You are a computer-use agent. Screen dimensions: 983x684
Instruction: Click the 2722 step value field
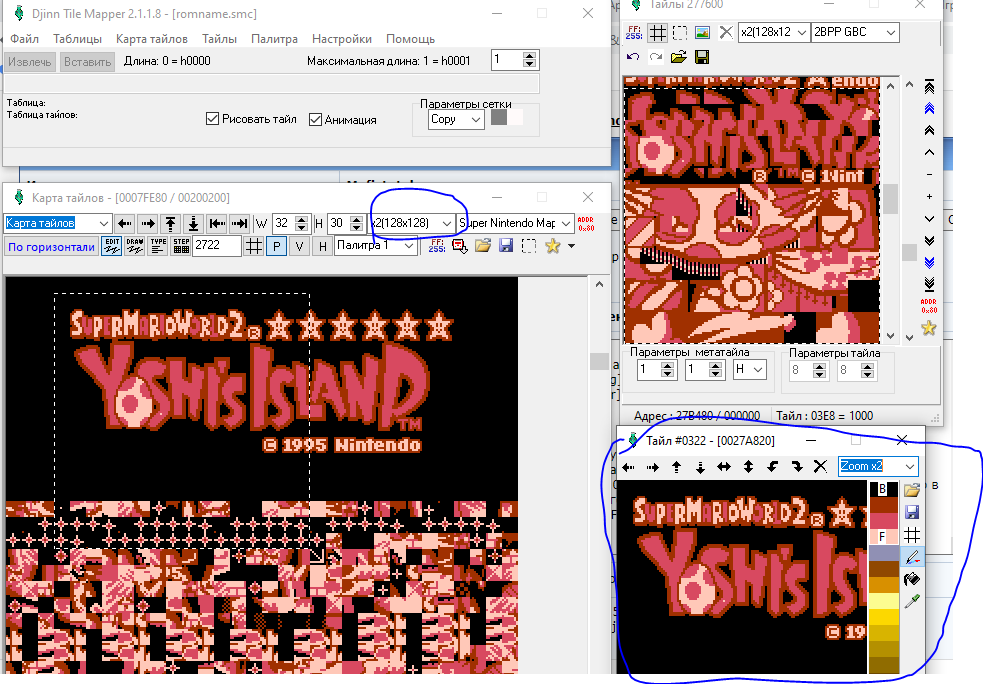[216, 246]
